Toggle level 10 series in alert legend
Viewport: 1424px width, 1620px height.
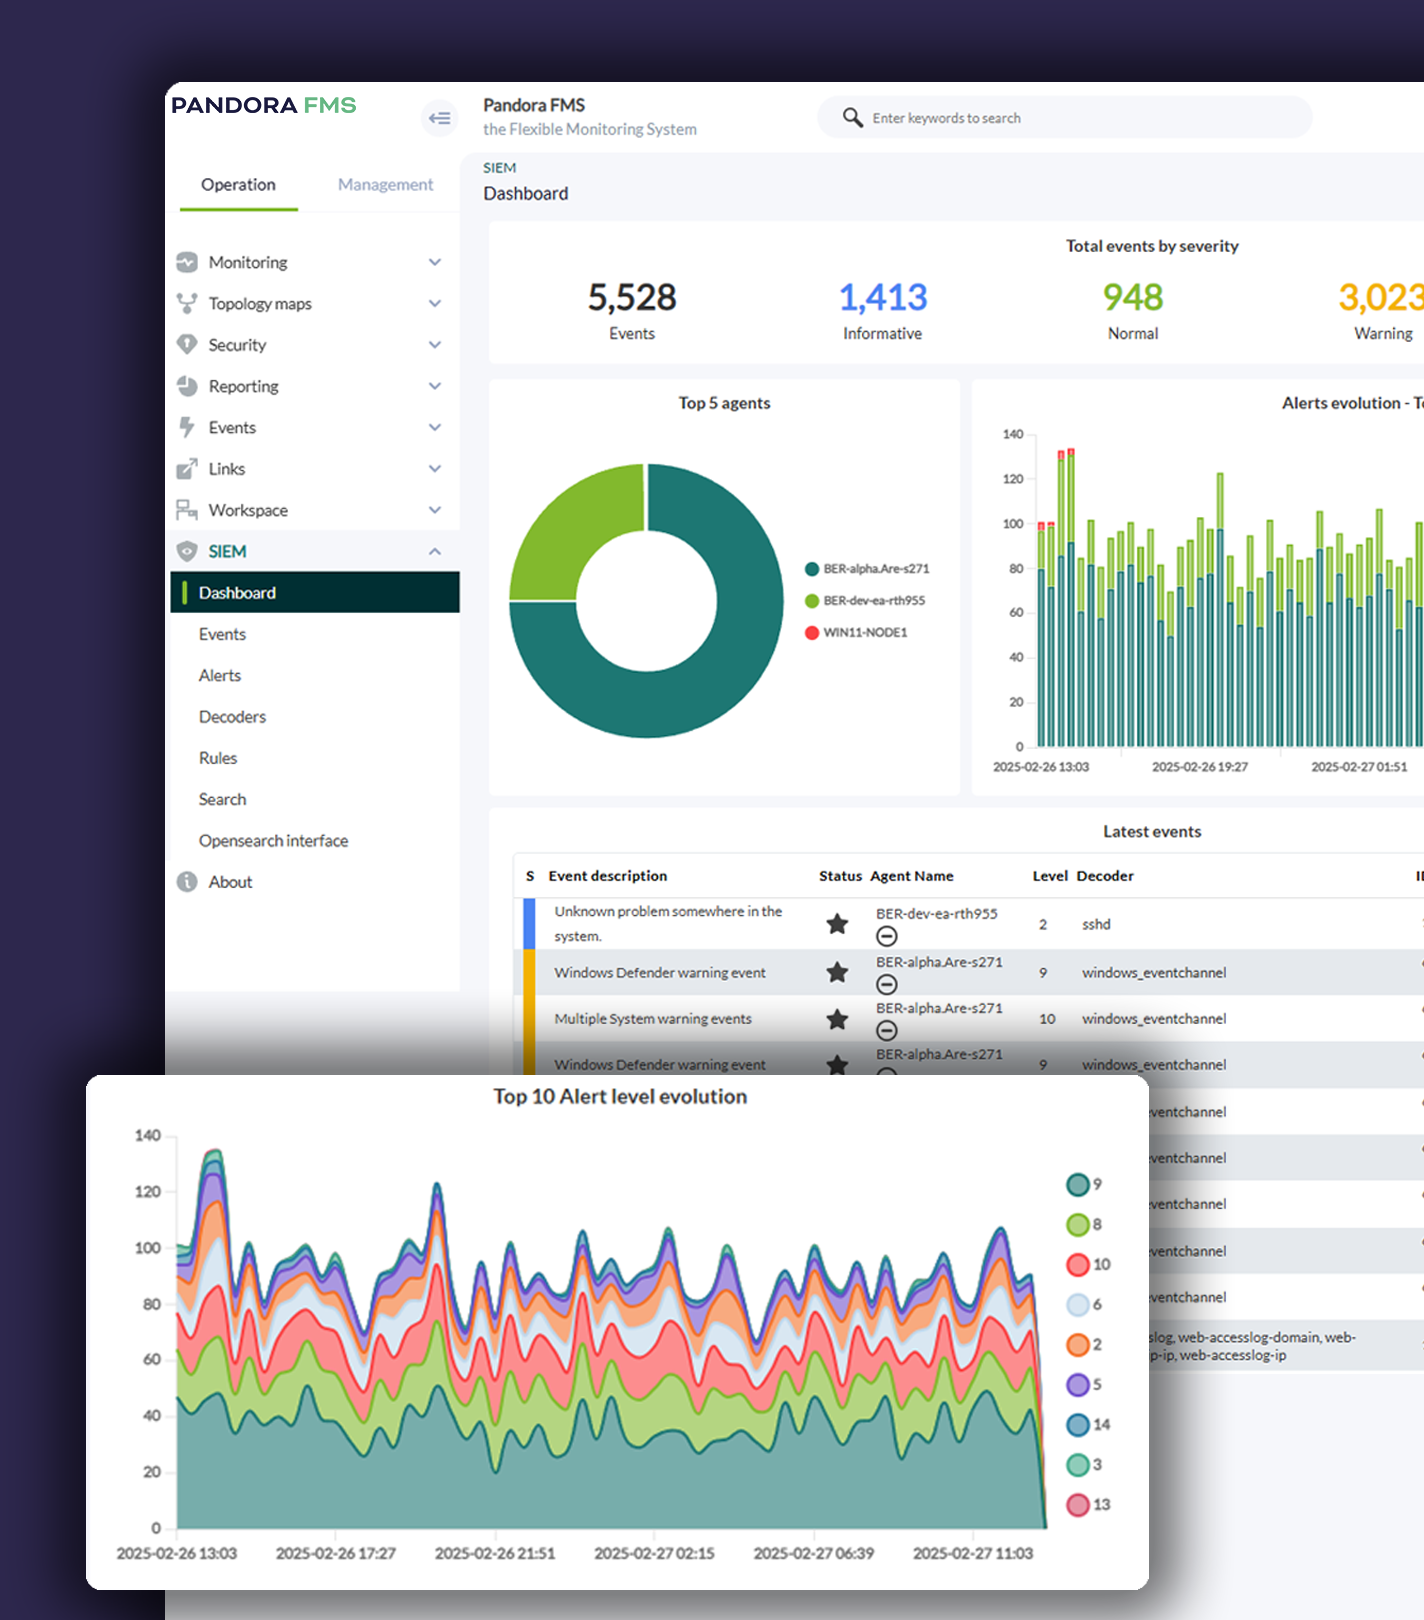click(x=1088, y=1265)
